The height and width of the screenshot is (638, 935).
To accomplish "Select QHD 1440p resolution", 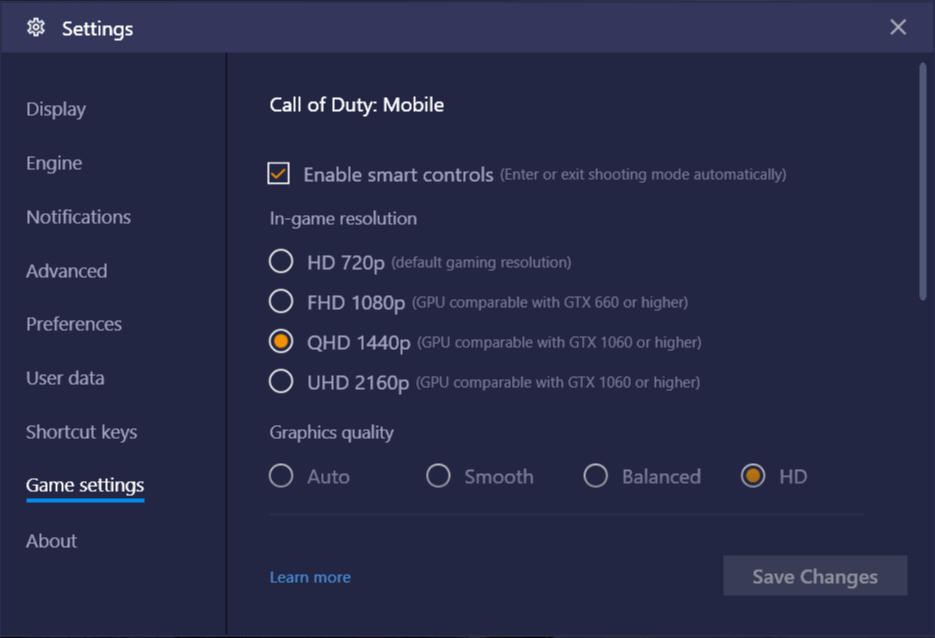I will click(280, 341).
